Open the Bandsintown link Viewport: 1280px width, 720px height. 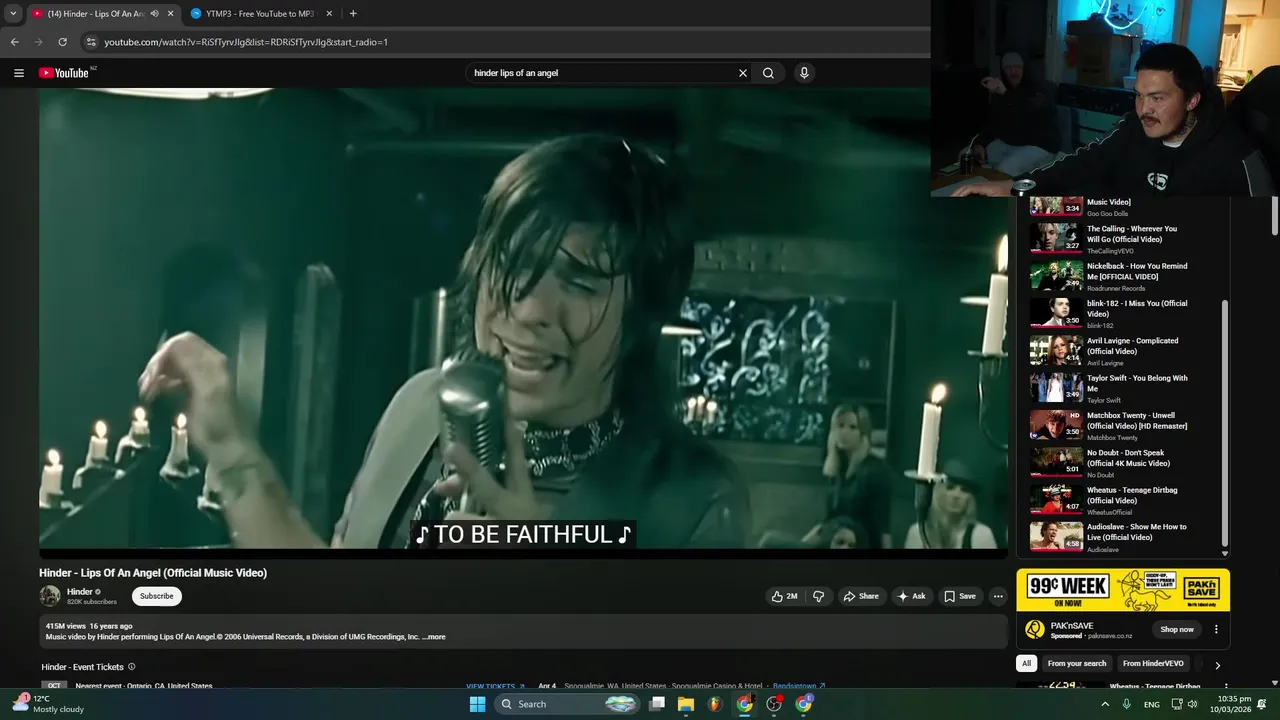tap(798, 687)
